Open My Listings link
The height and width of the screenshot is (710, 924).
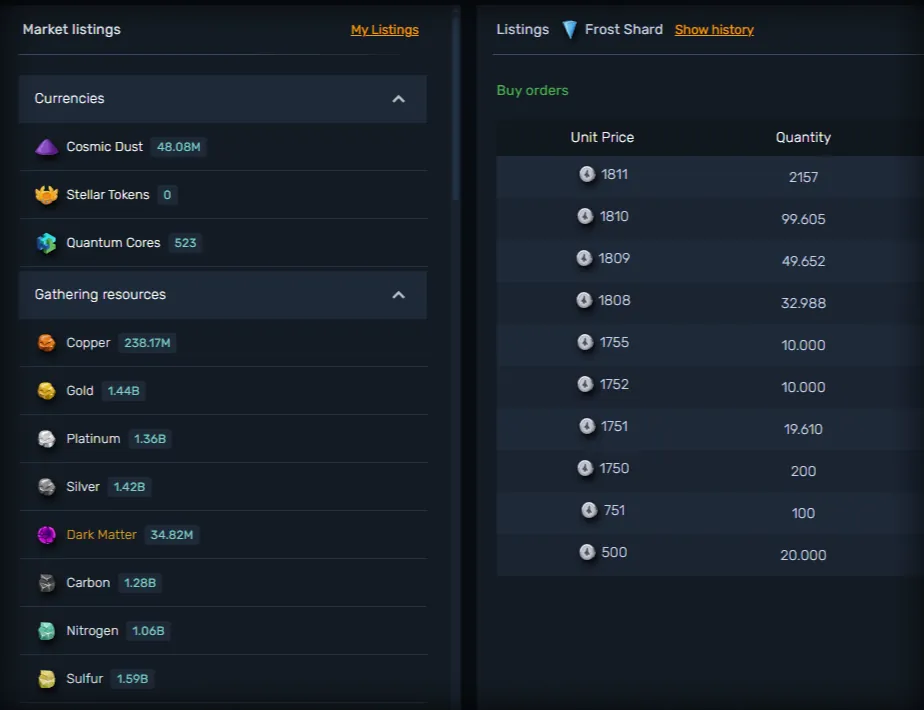[x=384, y=30]
